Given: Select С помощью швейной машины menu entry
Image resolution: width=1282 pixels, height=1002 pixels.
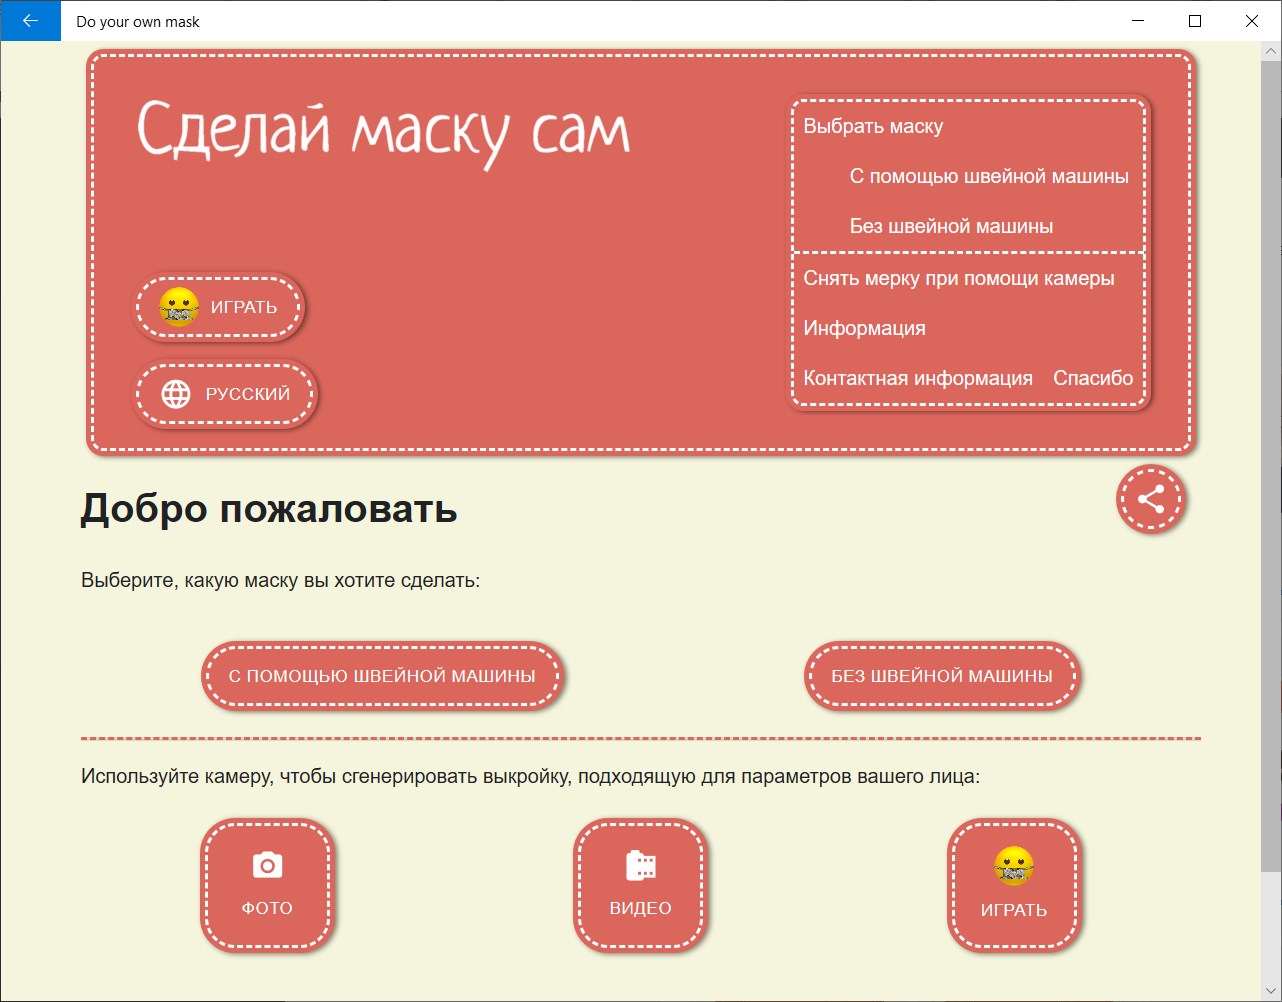Looking at the screenshot, I should pos(989,176).
